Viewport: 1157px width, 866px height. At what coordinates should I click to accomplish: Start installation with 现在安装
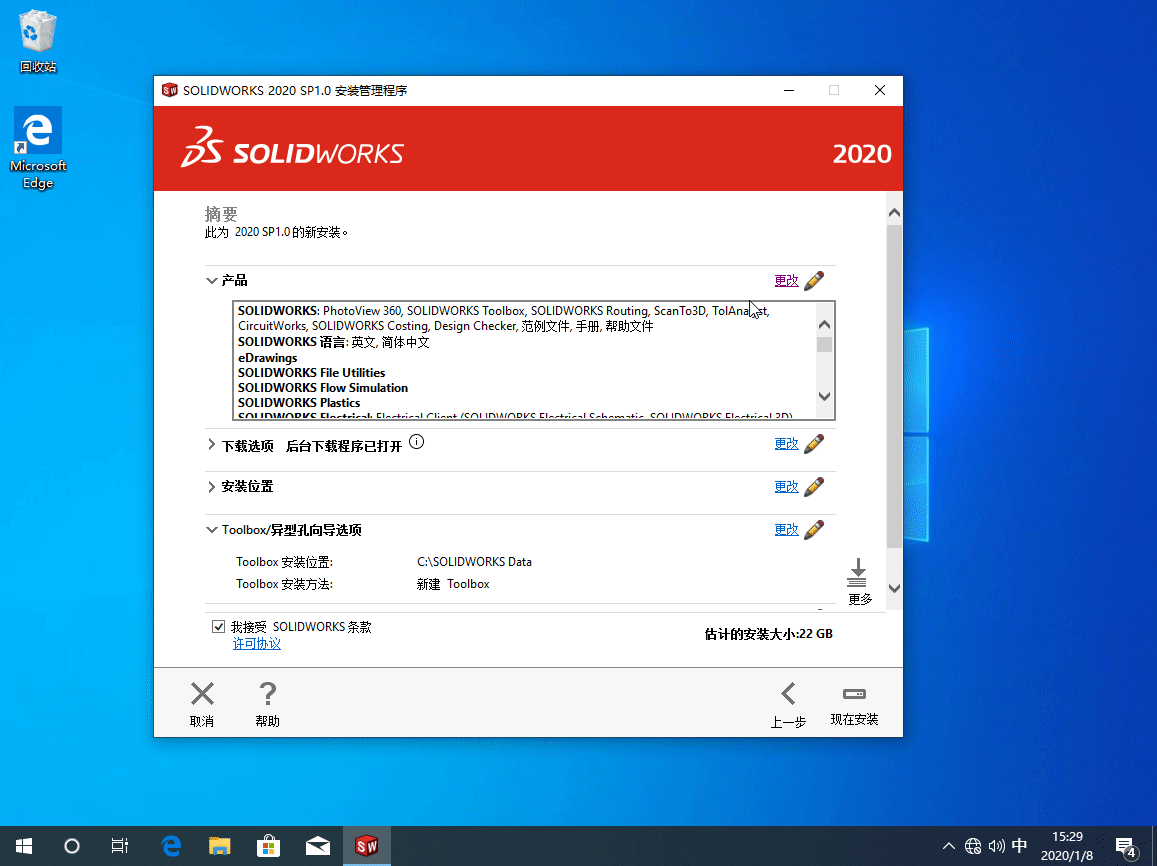coord(854,704)
